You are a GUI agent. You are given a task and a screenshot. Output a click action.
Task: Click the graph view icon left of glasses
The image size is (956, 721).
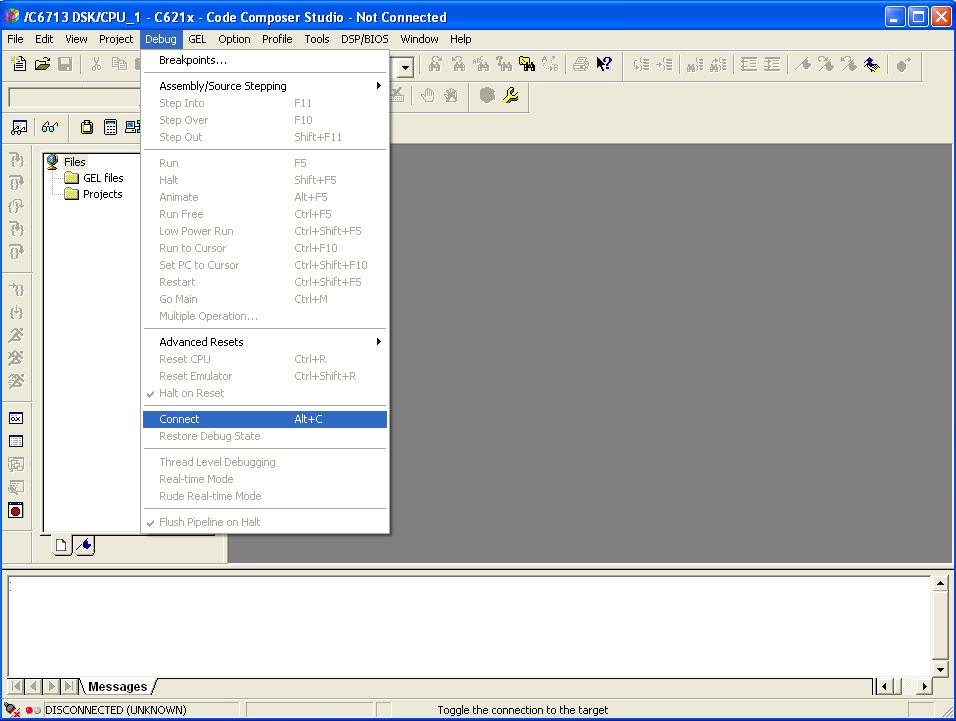[x=19, y=127]
